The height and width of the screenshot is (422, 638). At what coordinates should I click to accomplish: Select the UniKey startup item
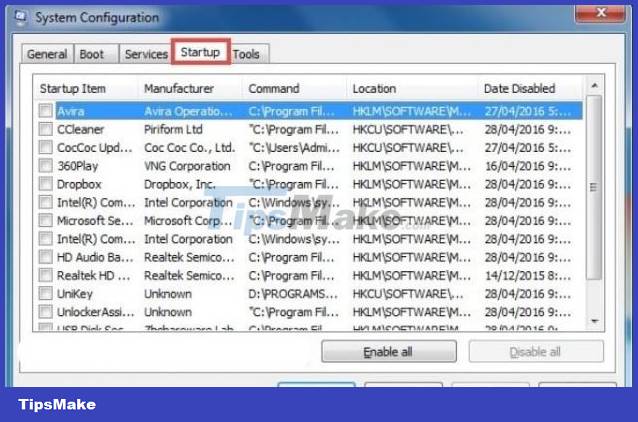pos(75,294)
